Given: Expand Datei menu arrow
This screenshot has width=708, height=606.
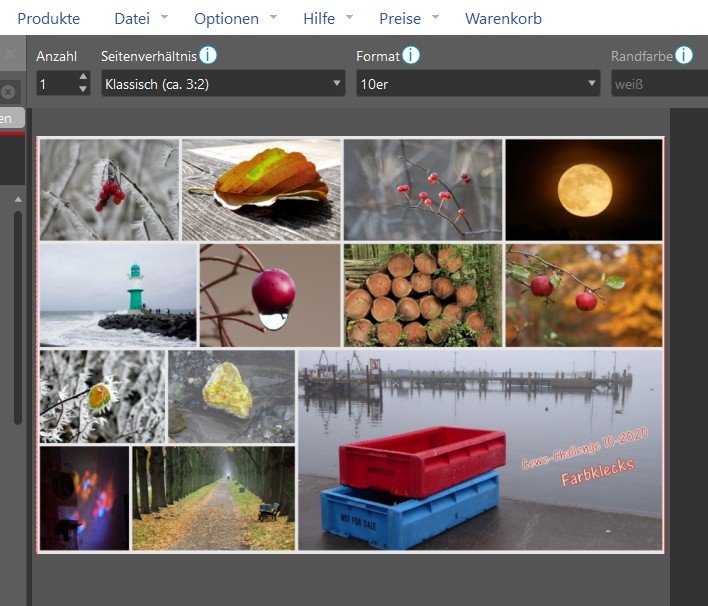Looking at the screenshot, I should (164, 17).
